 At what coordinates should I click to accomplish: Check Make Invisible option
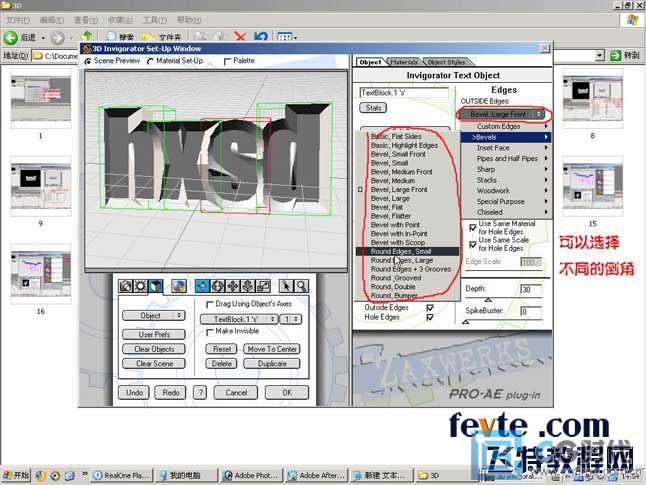pyautogui.click(x=209, y=331)
